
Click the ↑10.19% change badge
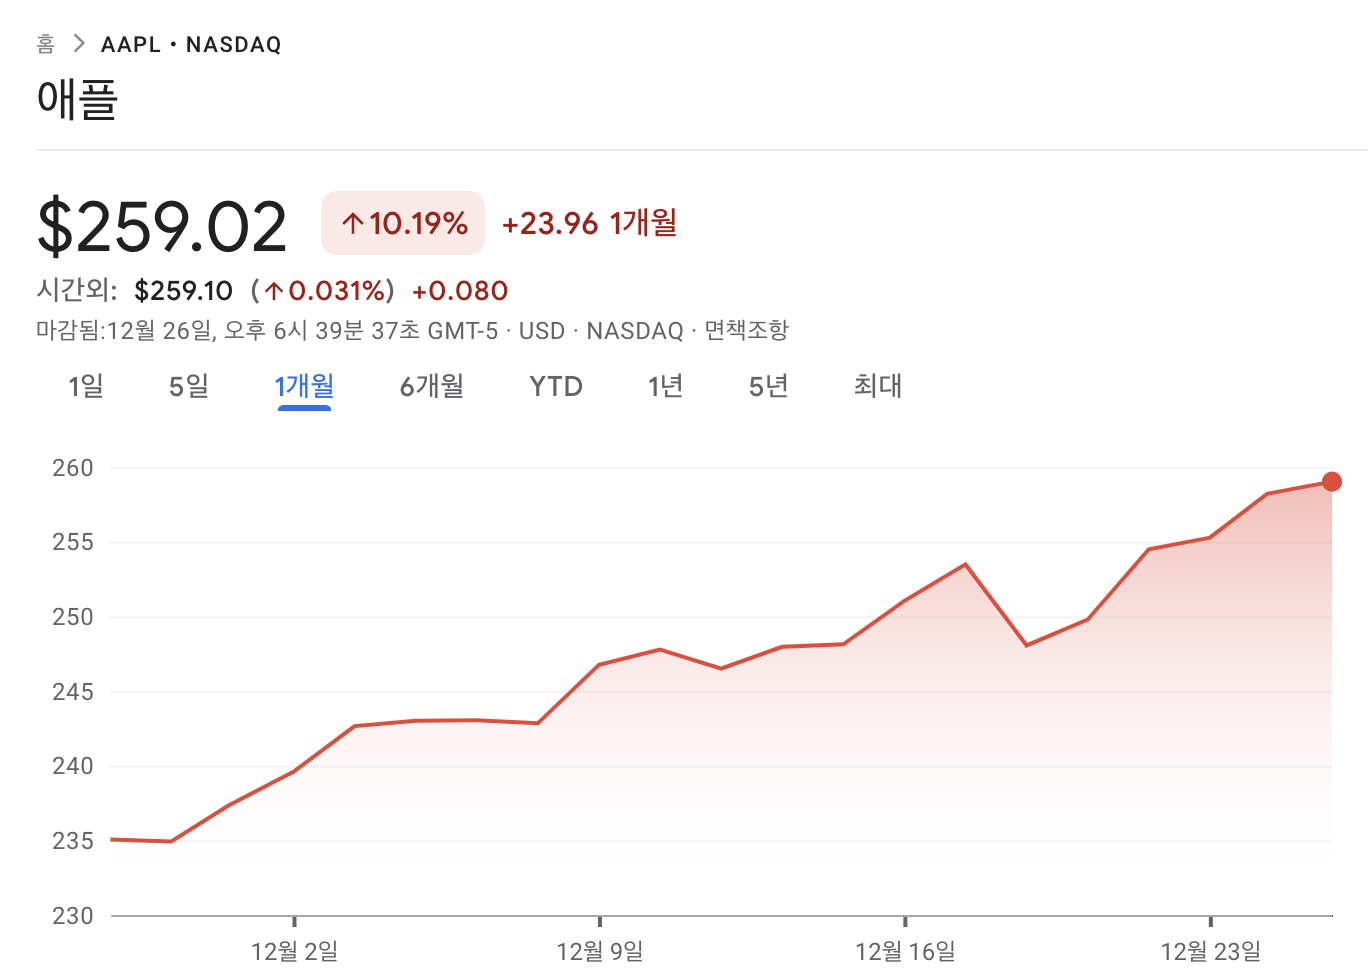(x=403, y=223)
